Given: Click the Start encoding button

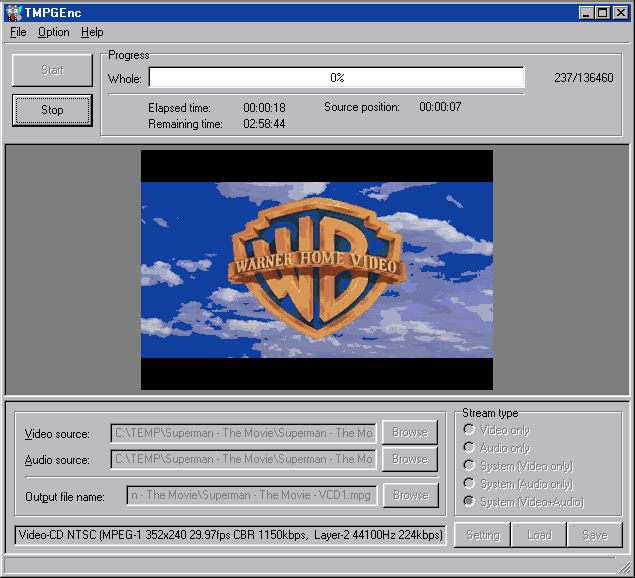Looking at the screenshot, I should tap(52, 71).
